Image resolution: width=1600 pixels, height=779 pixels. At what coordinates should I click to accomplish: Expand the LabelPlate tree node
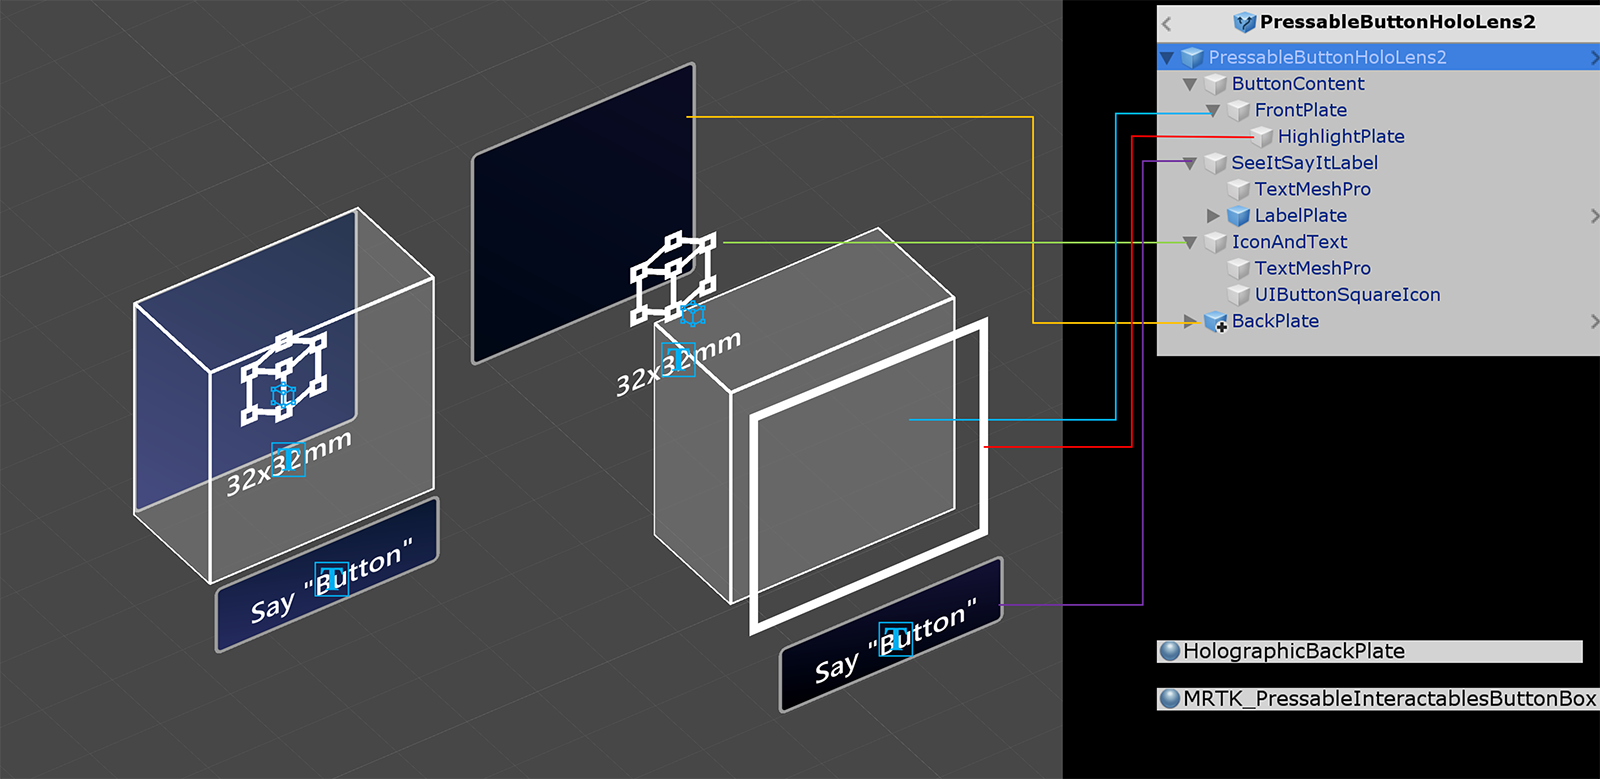(1213, 216)
